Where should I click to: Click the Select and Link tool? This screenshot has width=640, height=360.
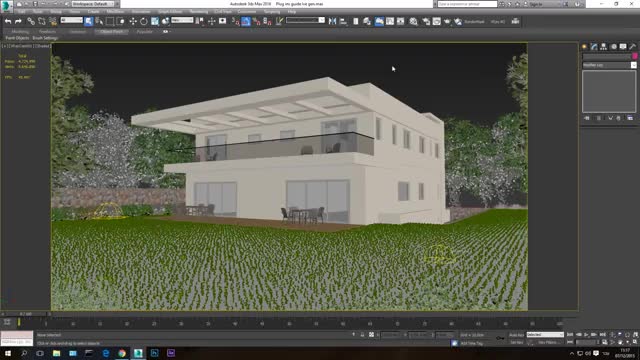31,21
